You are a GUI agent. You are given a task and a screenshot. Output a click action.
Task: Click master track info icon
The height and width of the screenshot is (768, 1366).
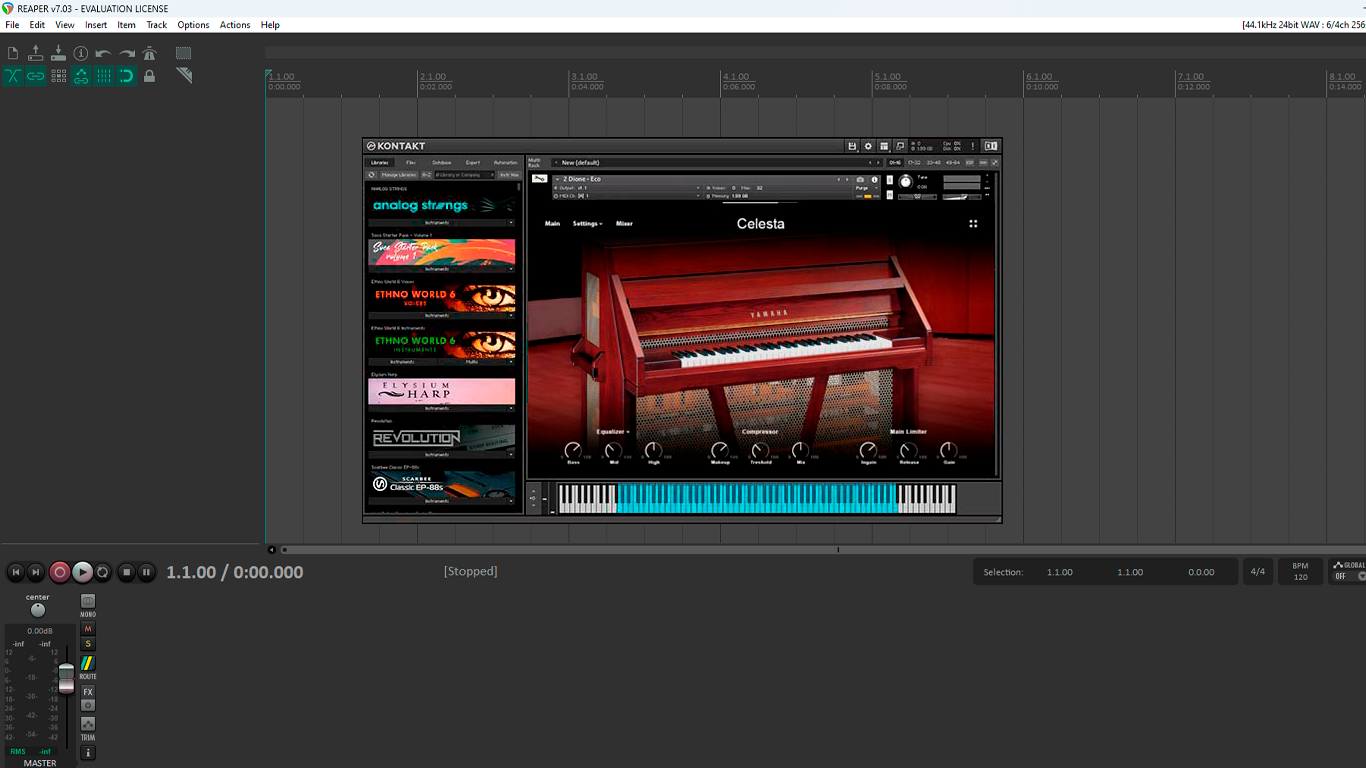click(88, 752)
